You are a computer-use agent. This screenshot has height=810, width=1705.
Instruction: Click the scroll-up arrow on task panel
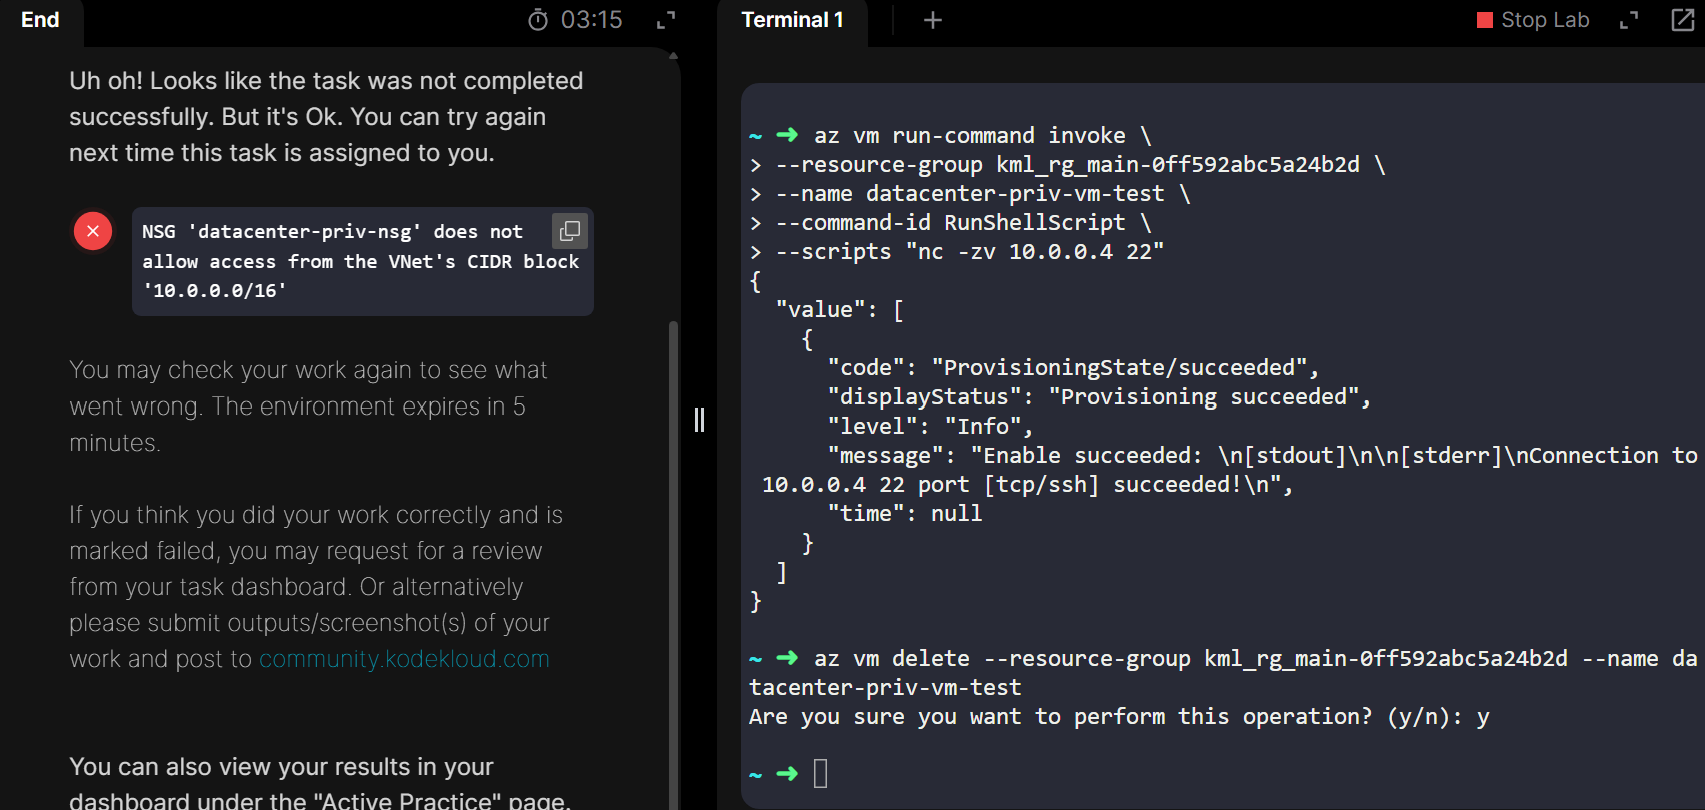(673, 56)
